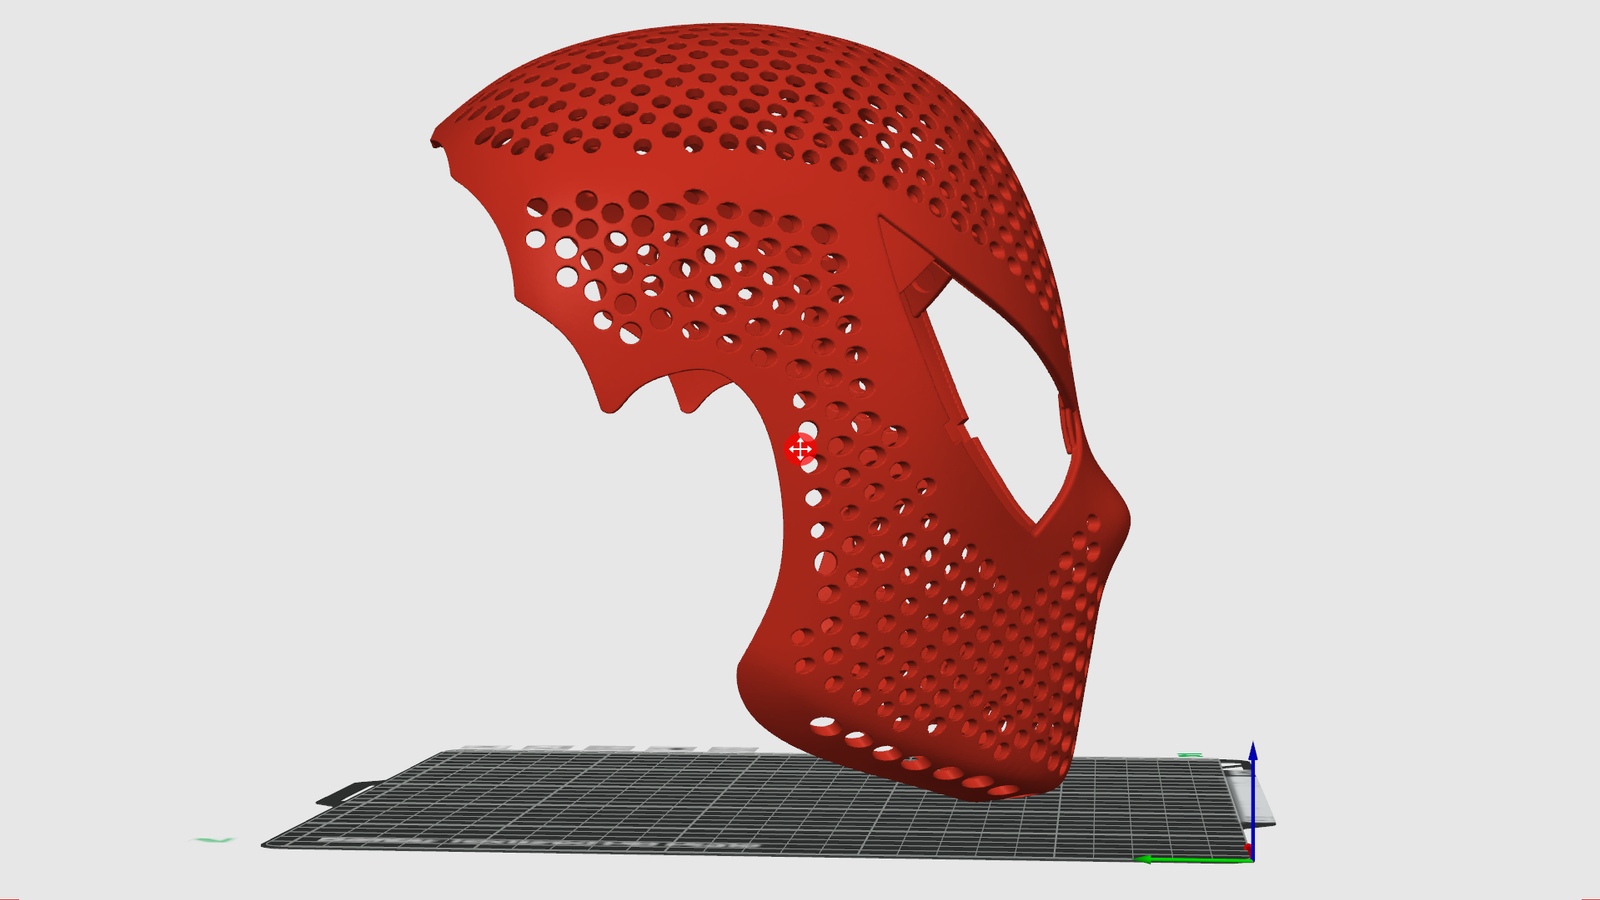Screen dimensions: 1600x900
Task: Click the red origin point of the axes
Action: click(1248, 849)
